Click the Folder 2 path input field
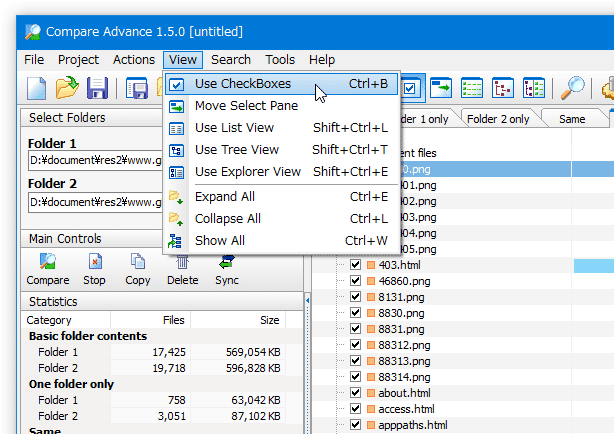614x434 pixels. pos(96,203)
